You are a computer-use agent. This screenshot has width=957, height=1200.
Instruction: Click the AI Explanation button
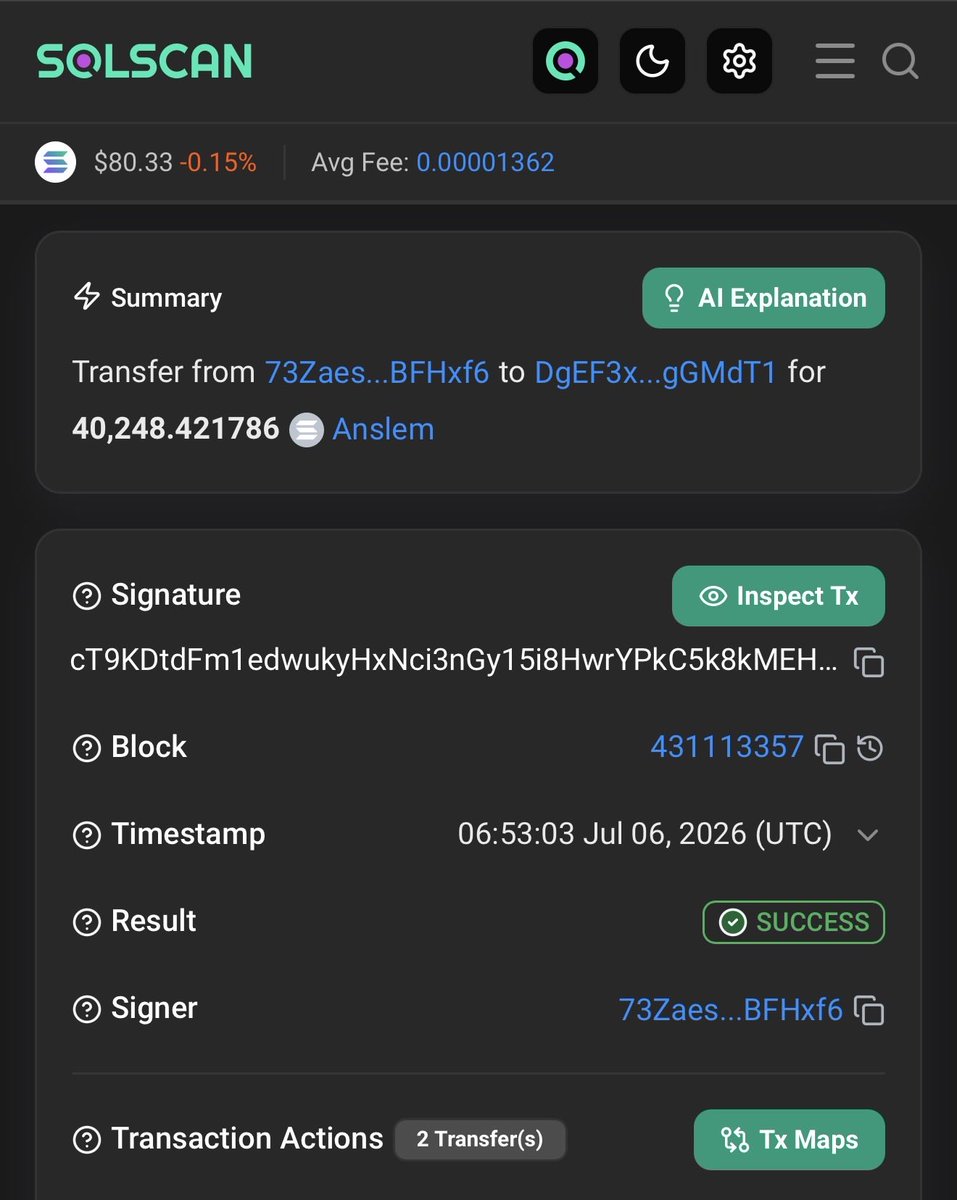(763, 298)
